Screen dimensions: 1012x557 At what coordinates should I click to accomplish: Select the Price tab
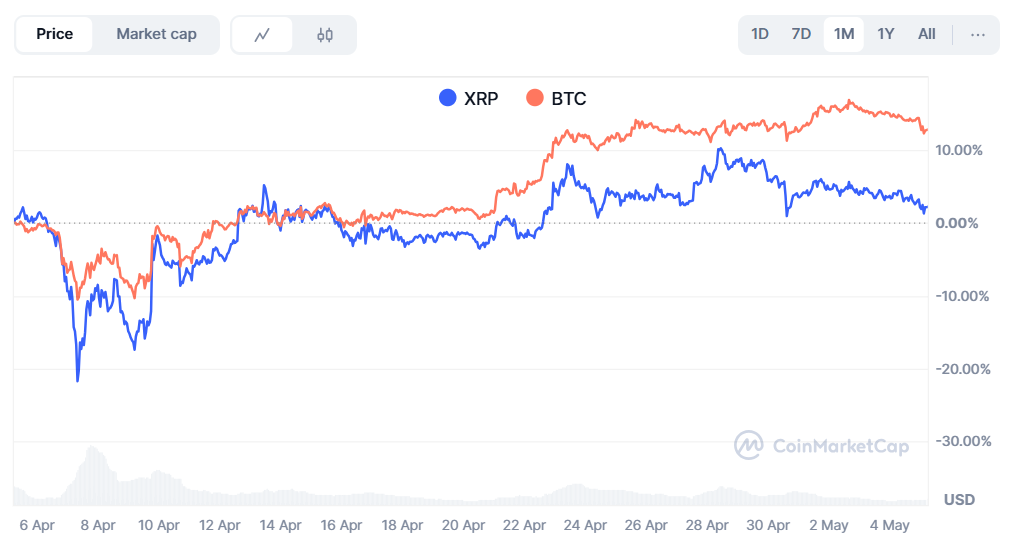[x=55, y=34]
